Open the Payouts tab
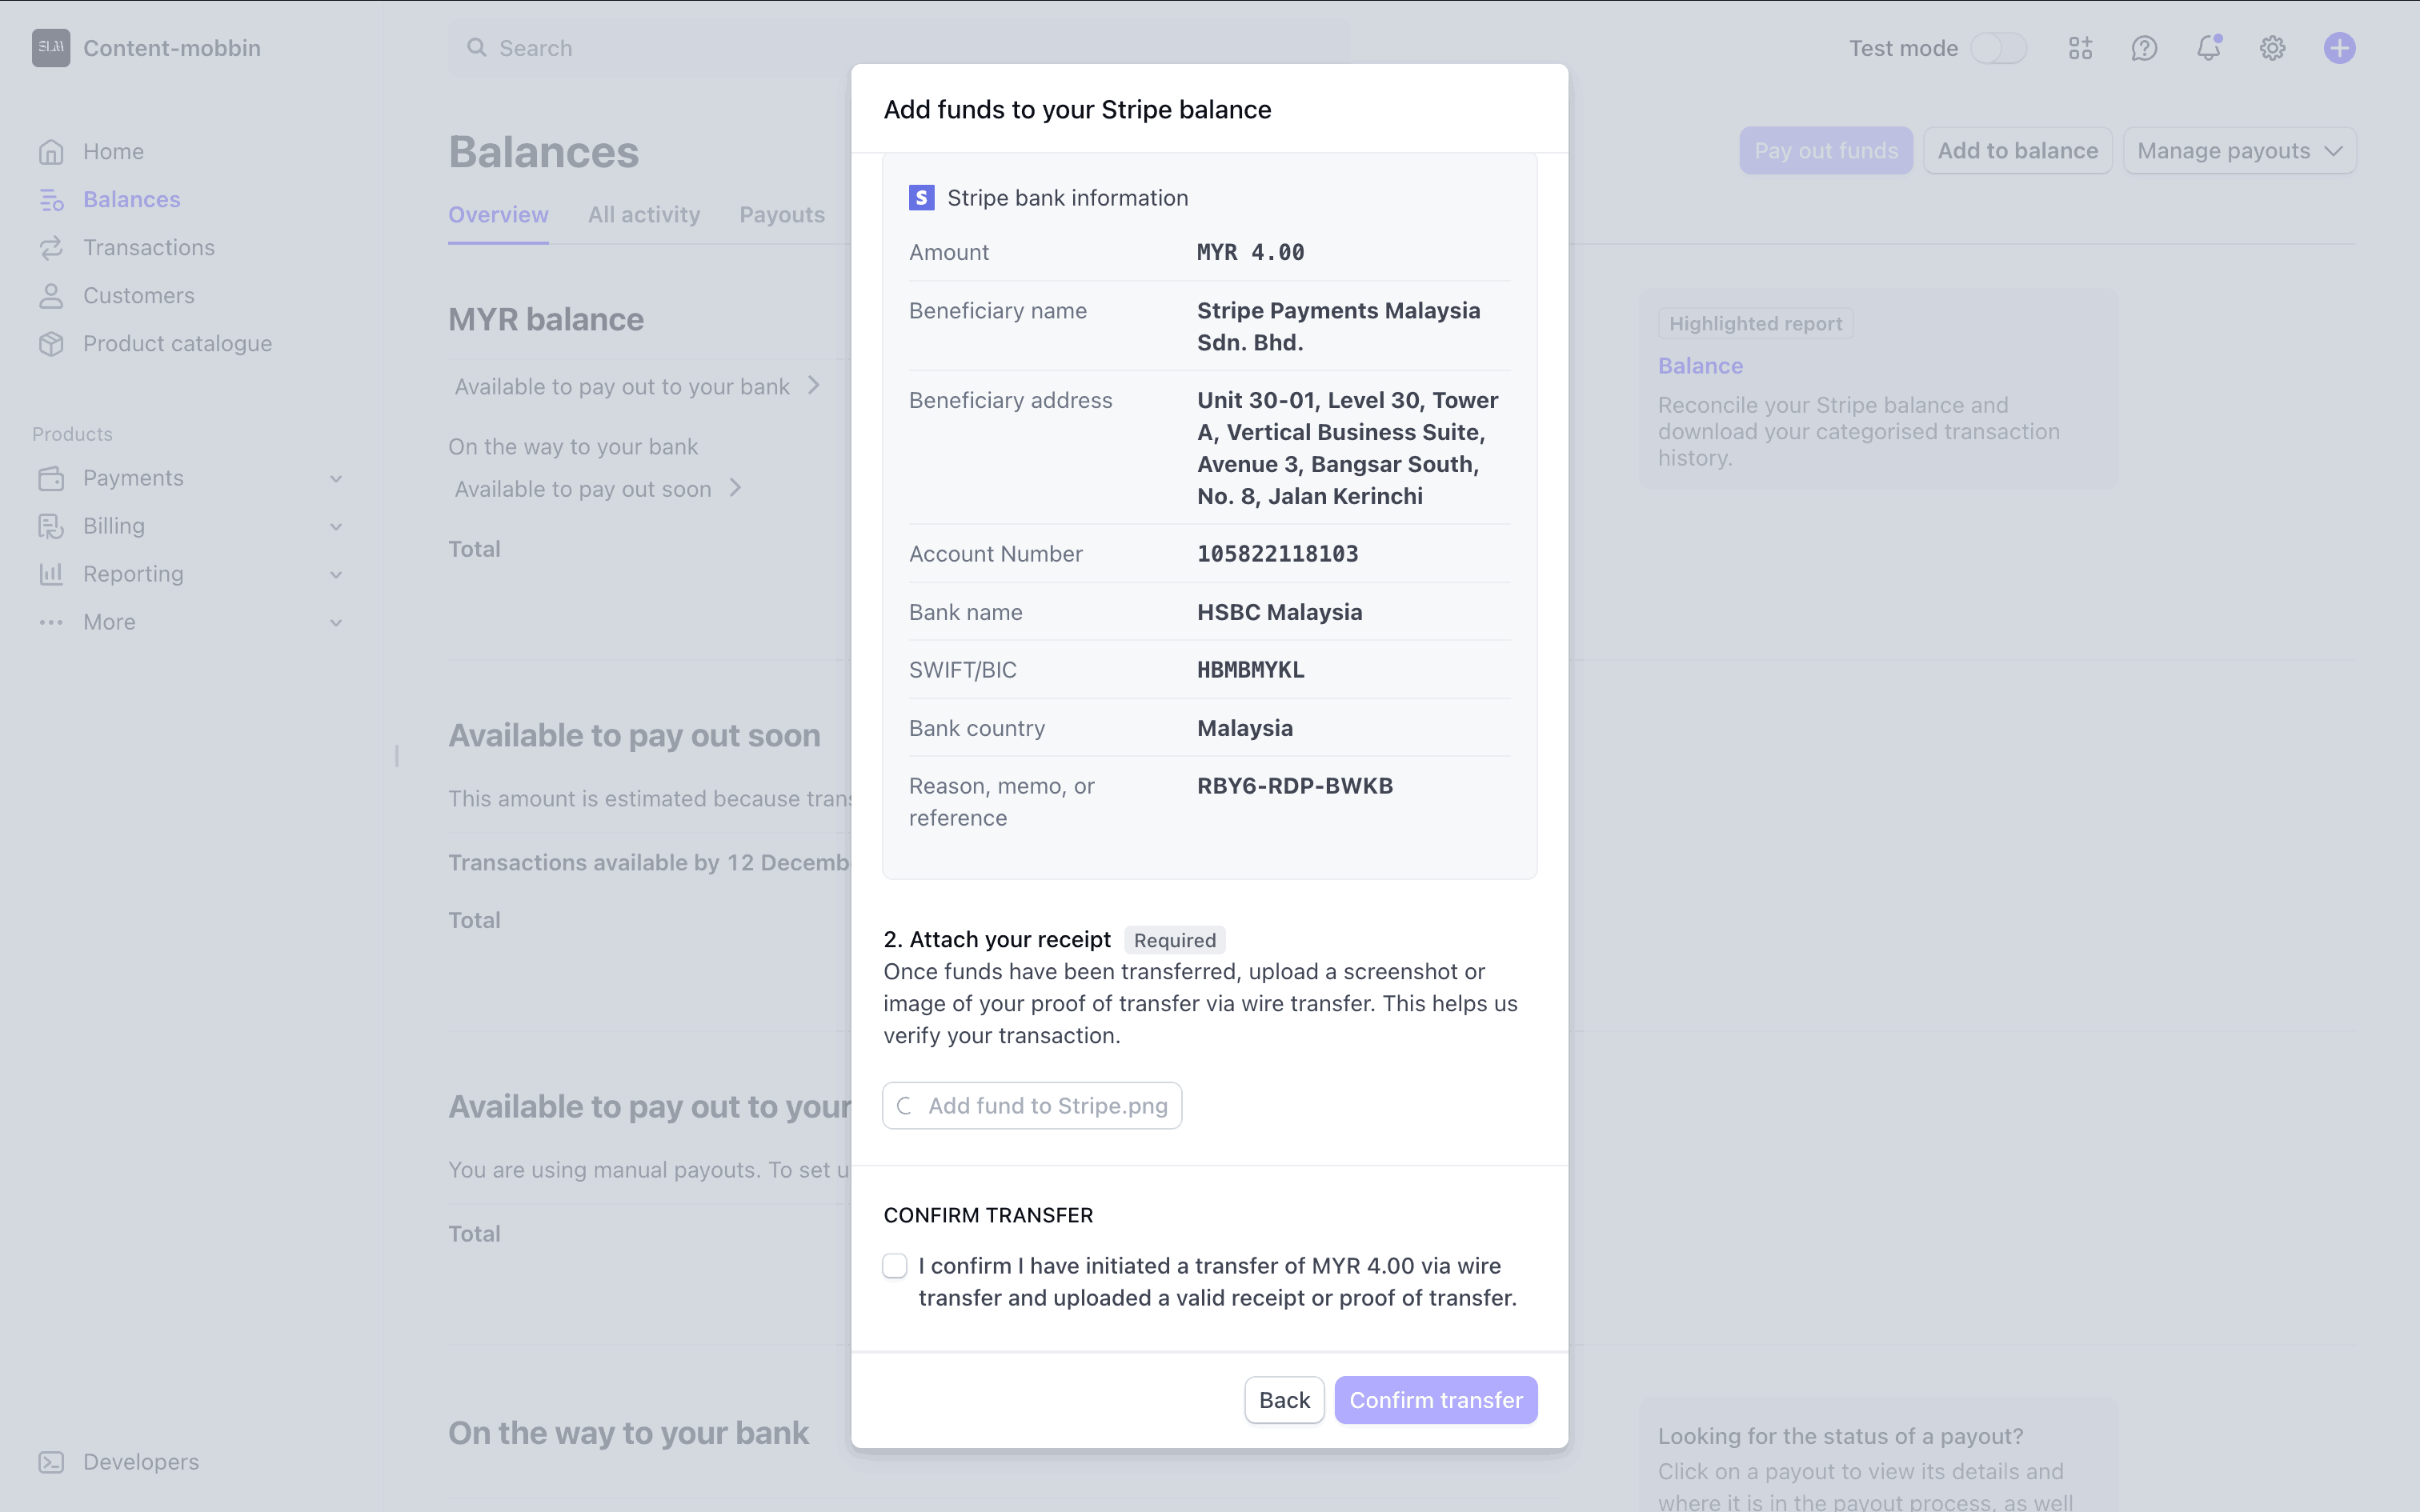Viewport: 2420px width, 1512px height. (x=781, y=215)
